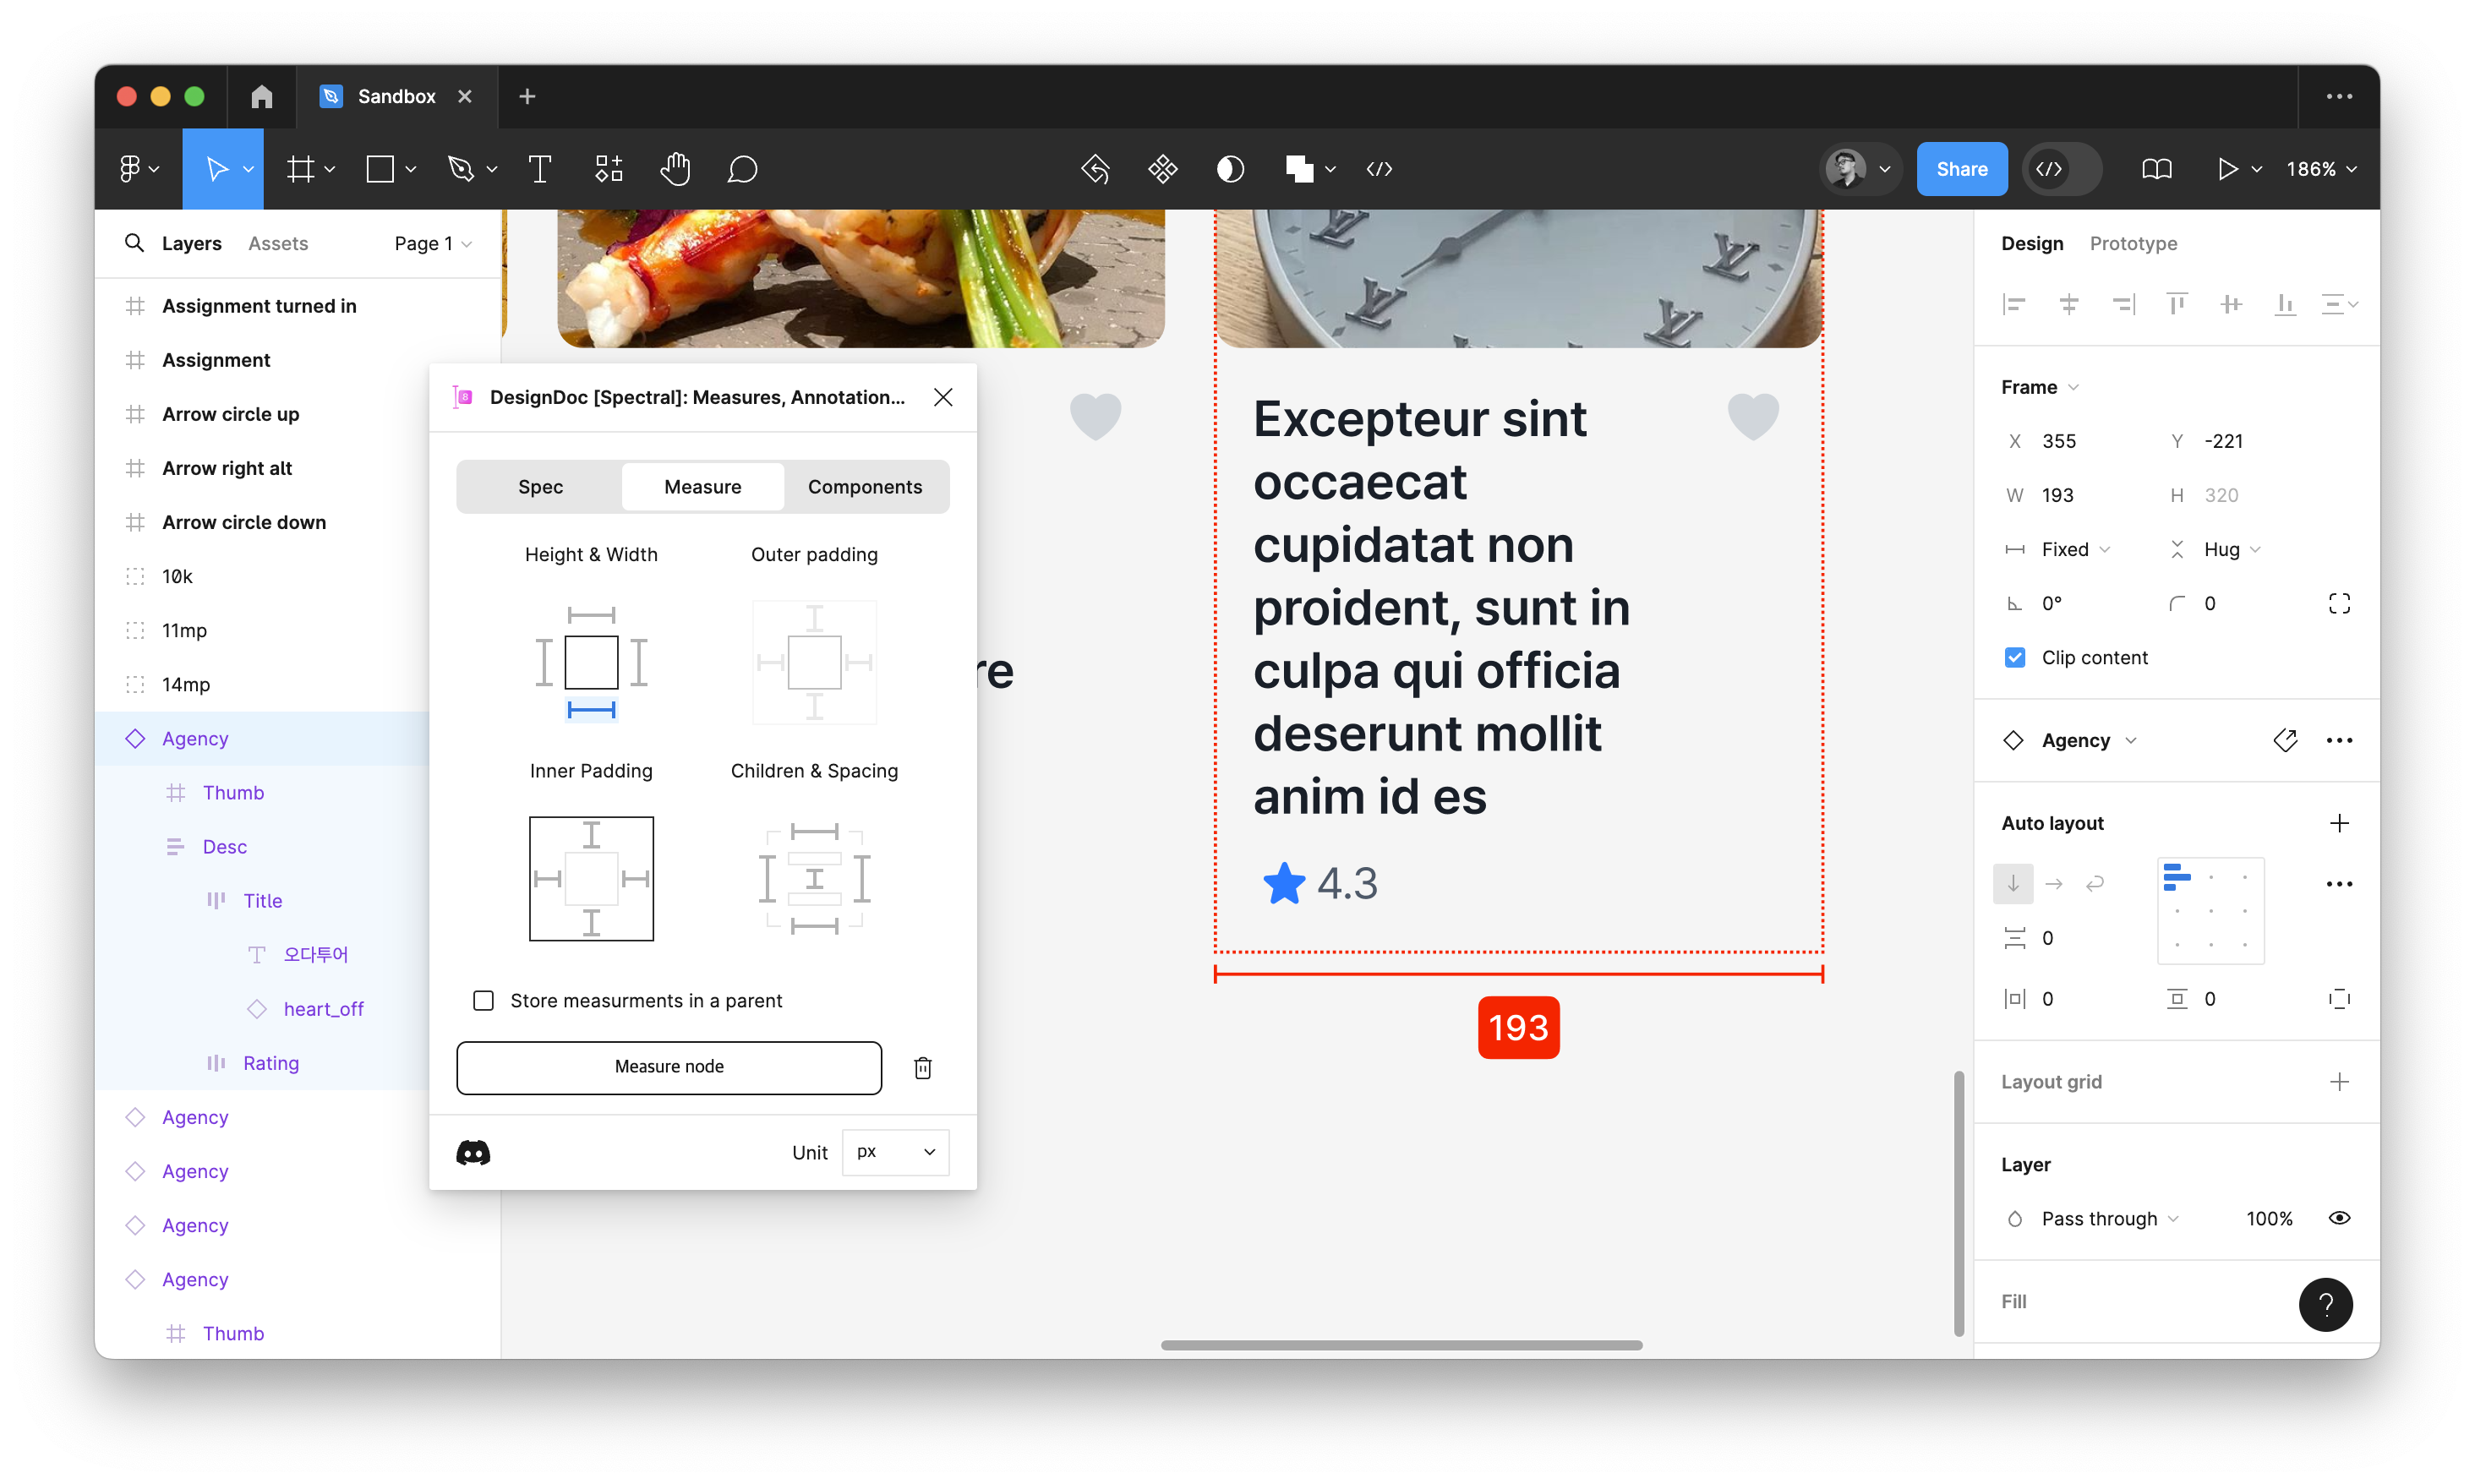Toggle Clip content checkbox
The width and height of the screenshot is (2475, 1484).
(2015, 658)
